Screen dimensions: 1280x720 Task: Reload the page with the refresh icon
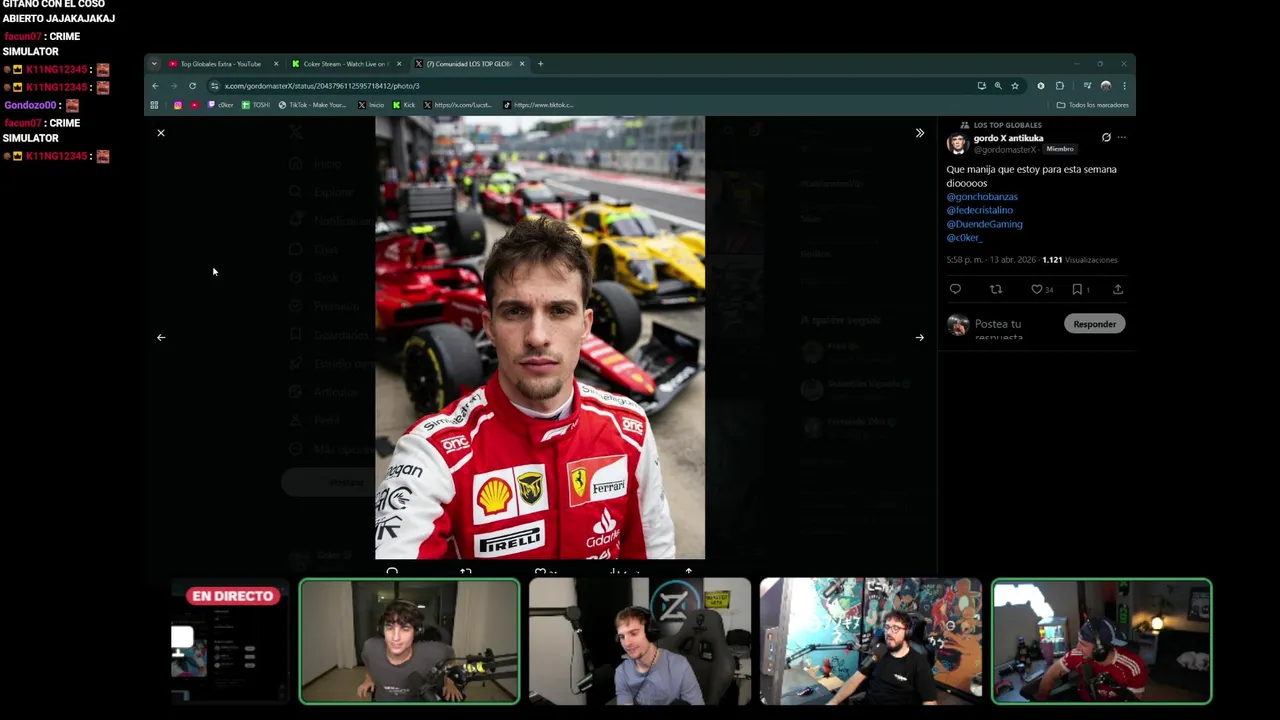pyautogui.click(x=193, y=86)
